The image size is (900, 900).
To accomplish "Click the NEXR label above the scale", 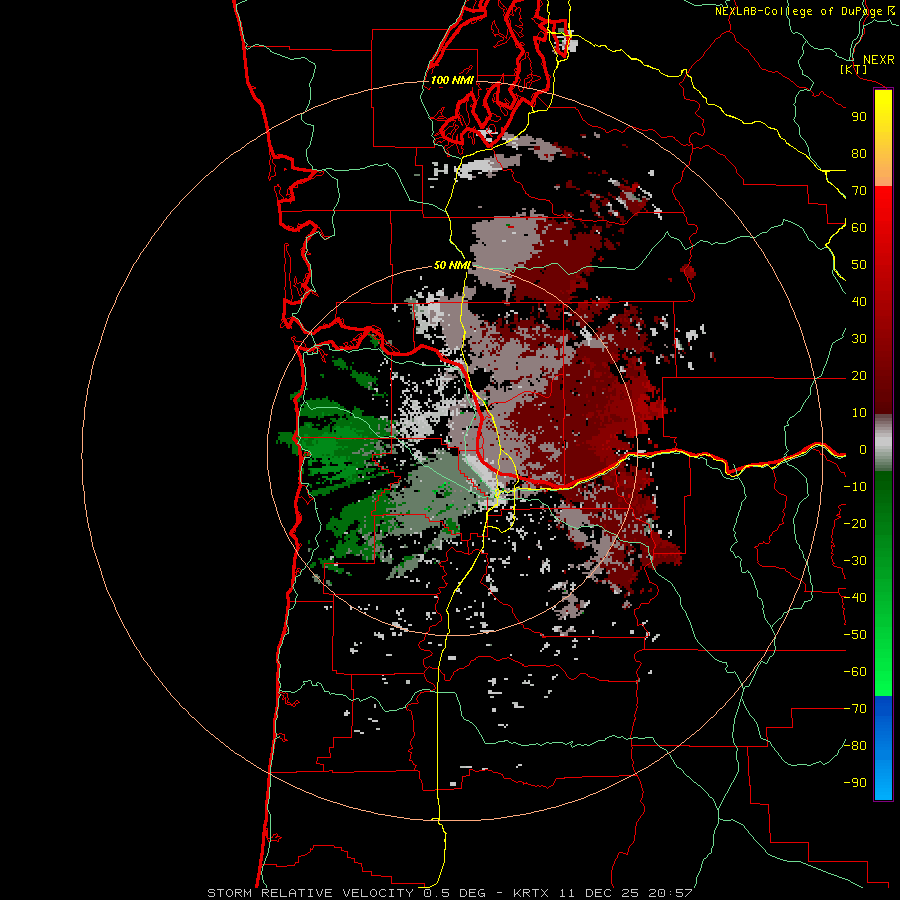I will tap(878, 60).
